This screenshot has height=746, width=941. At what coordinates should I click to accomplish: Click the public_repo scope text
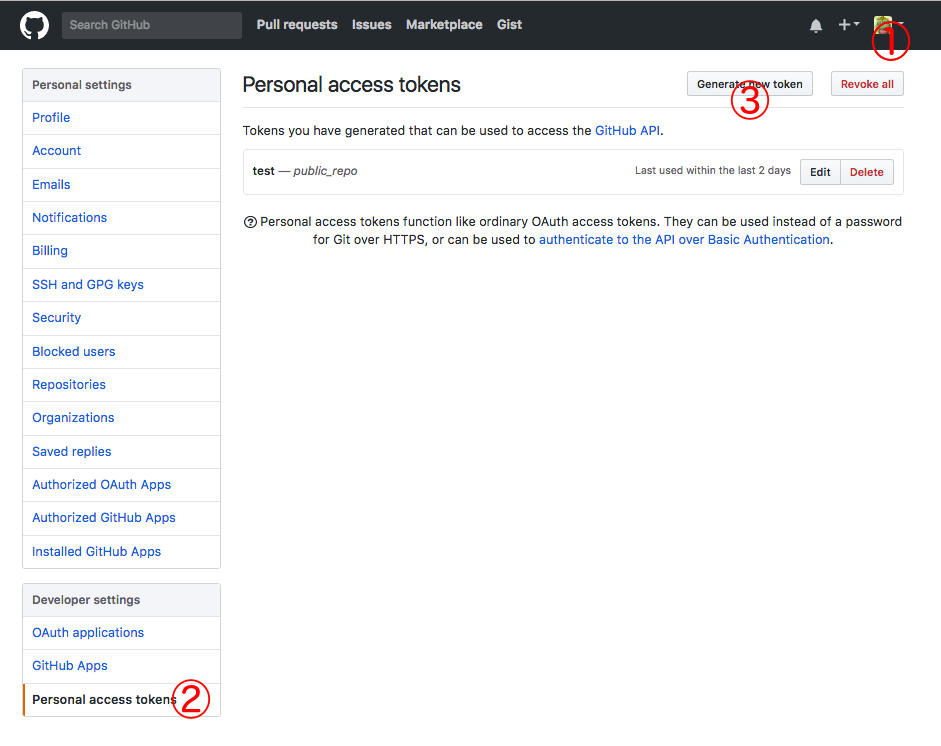pyautogui.click(x=325, y=171)
